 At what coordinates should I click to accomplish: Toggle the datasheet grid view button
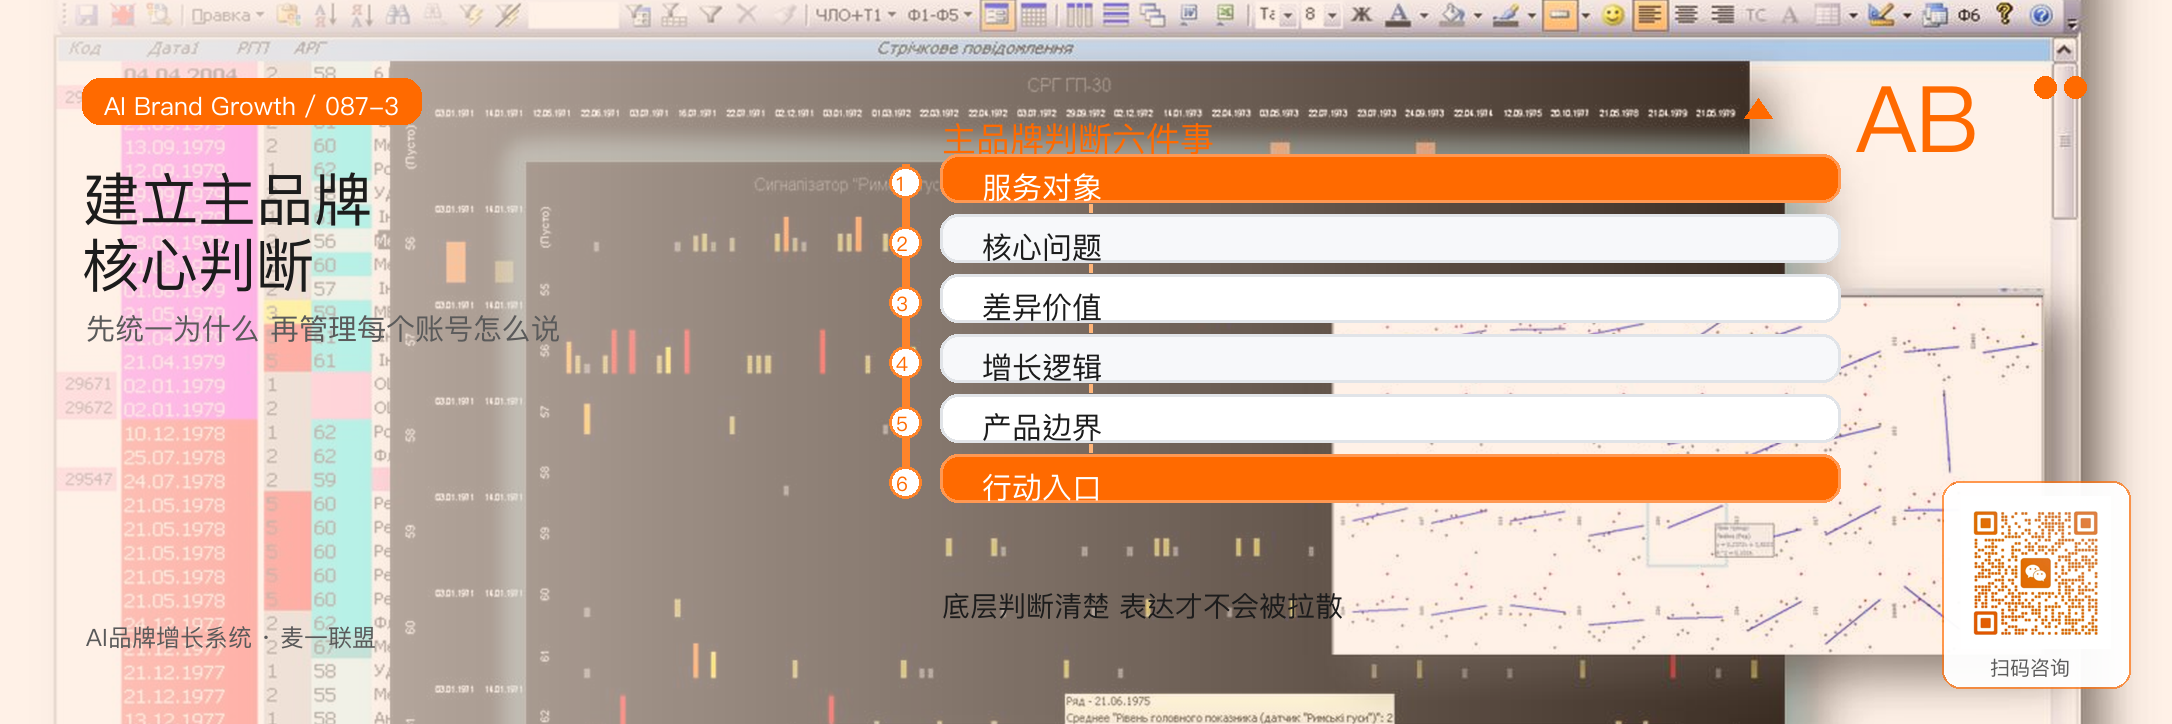tap(1033, 14)
